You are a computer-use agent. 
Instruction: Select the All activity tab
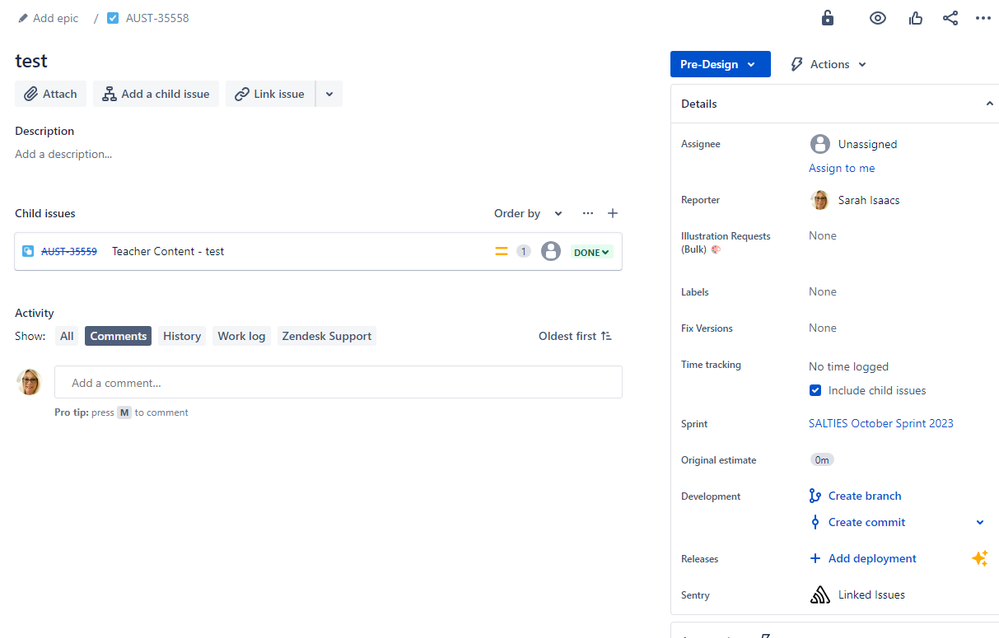point(67,336)
